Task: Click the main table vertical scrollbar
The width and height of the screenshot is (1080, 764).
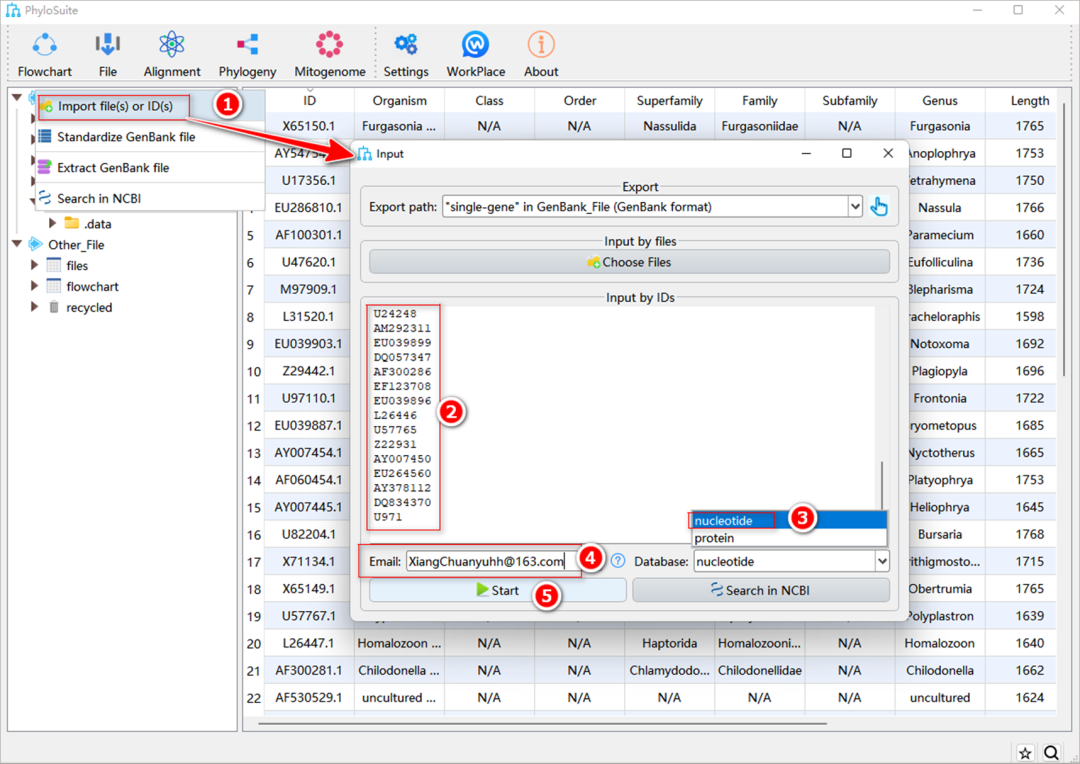Action: [x=1065, y=239]
